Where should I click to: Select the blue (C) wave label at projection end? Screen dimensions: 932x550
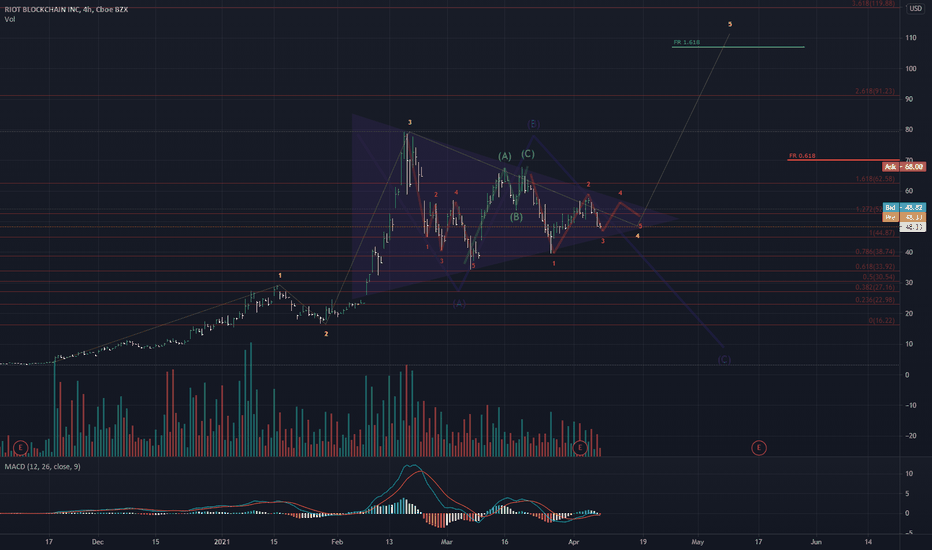coord(723,360)
